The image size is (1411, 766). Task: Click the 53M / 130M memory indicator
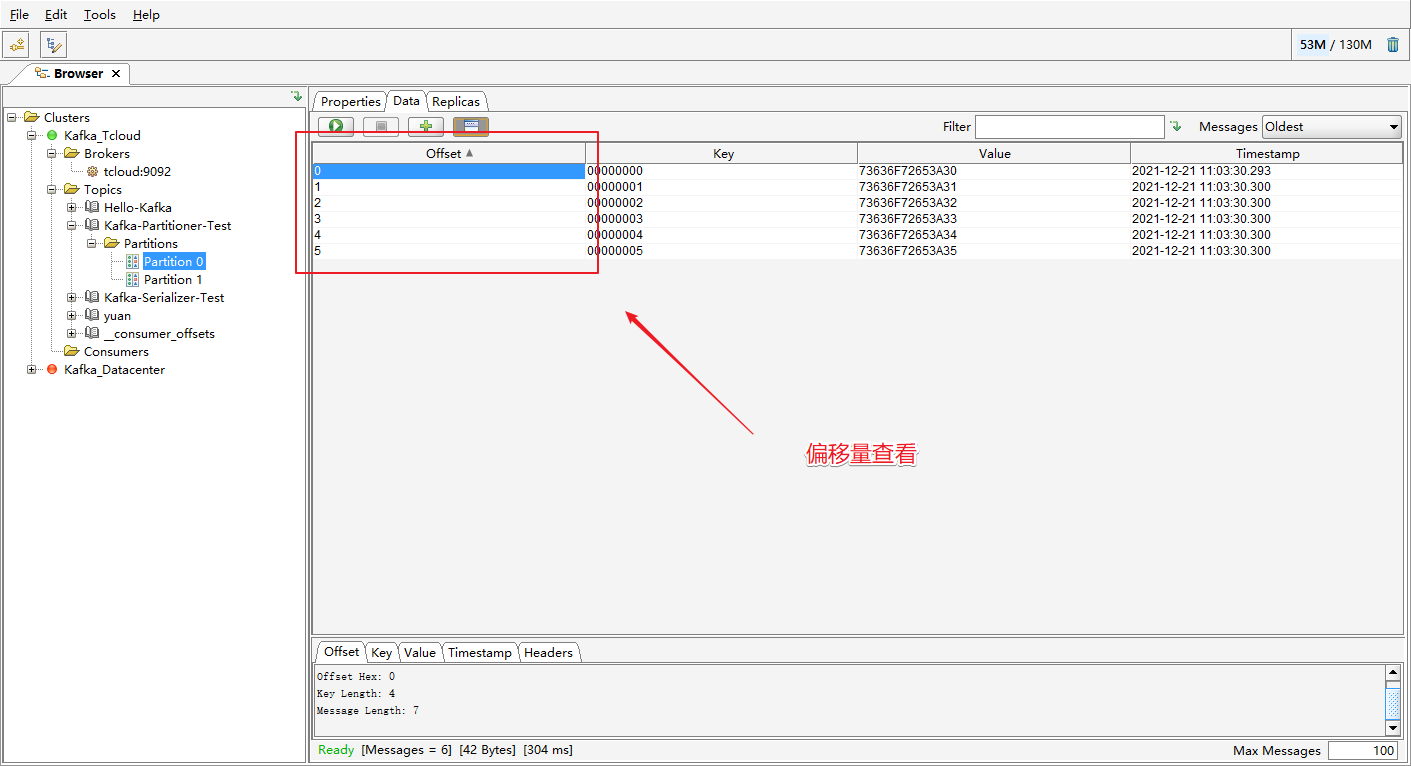(x=1335, y=45)
